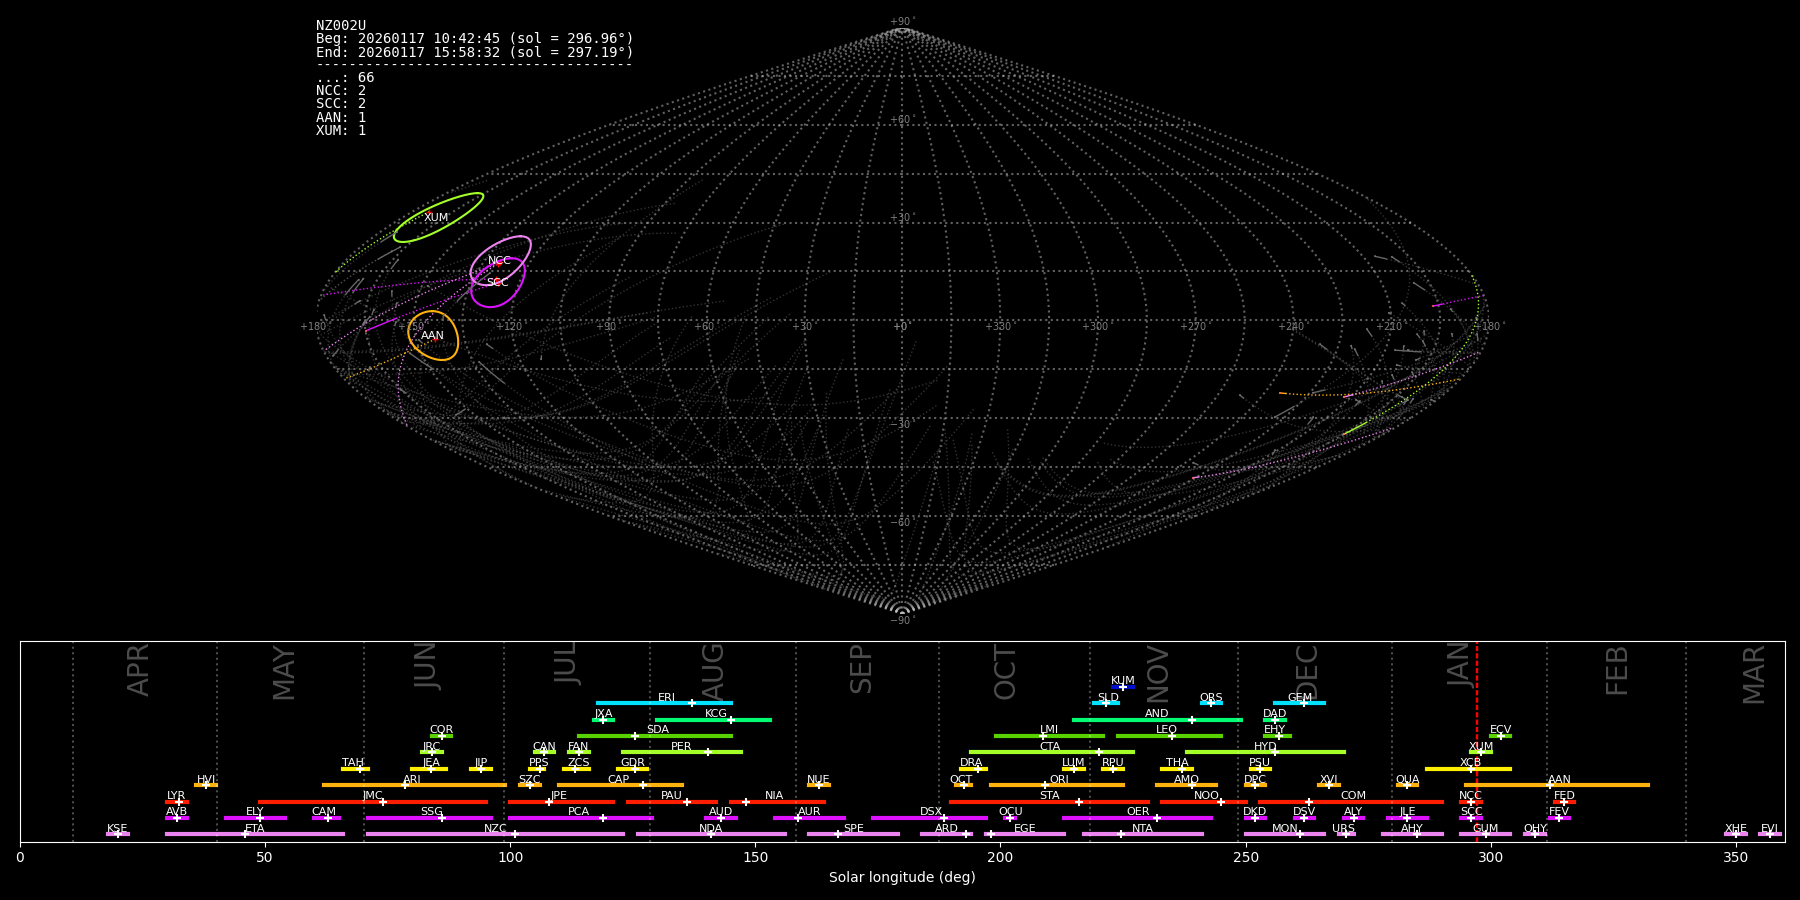Click the NDA shower label
1800x900 pixels.
(710, 829)
